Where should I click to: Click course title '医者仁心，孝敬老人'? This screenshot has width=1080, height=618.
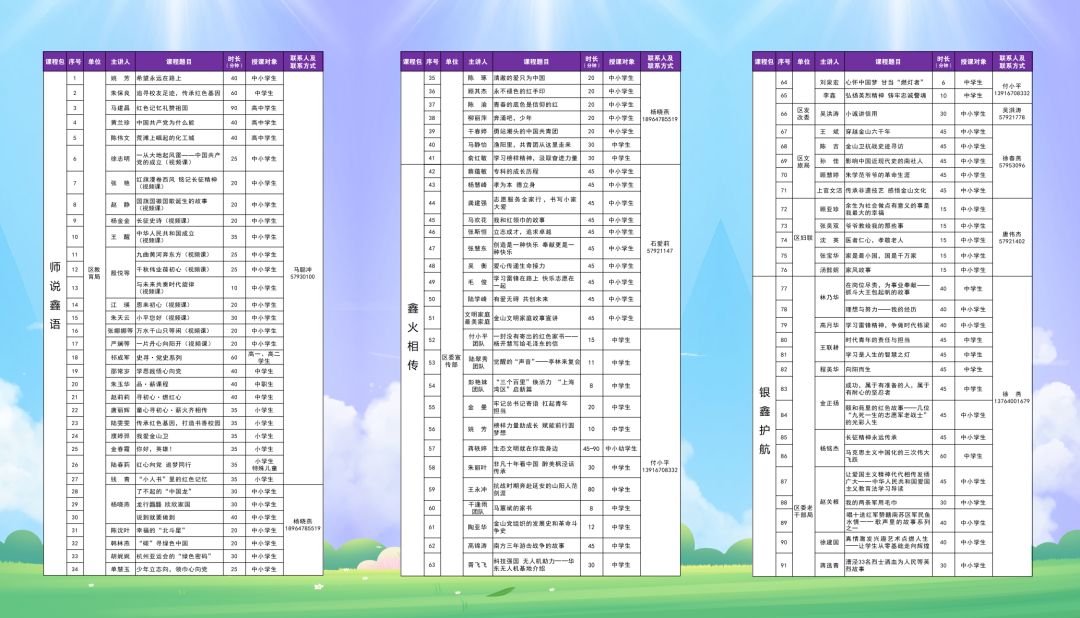874,240
